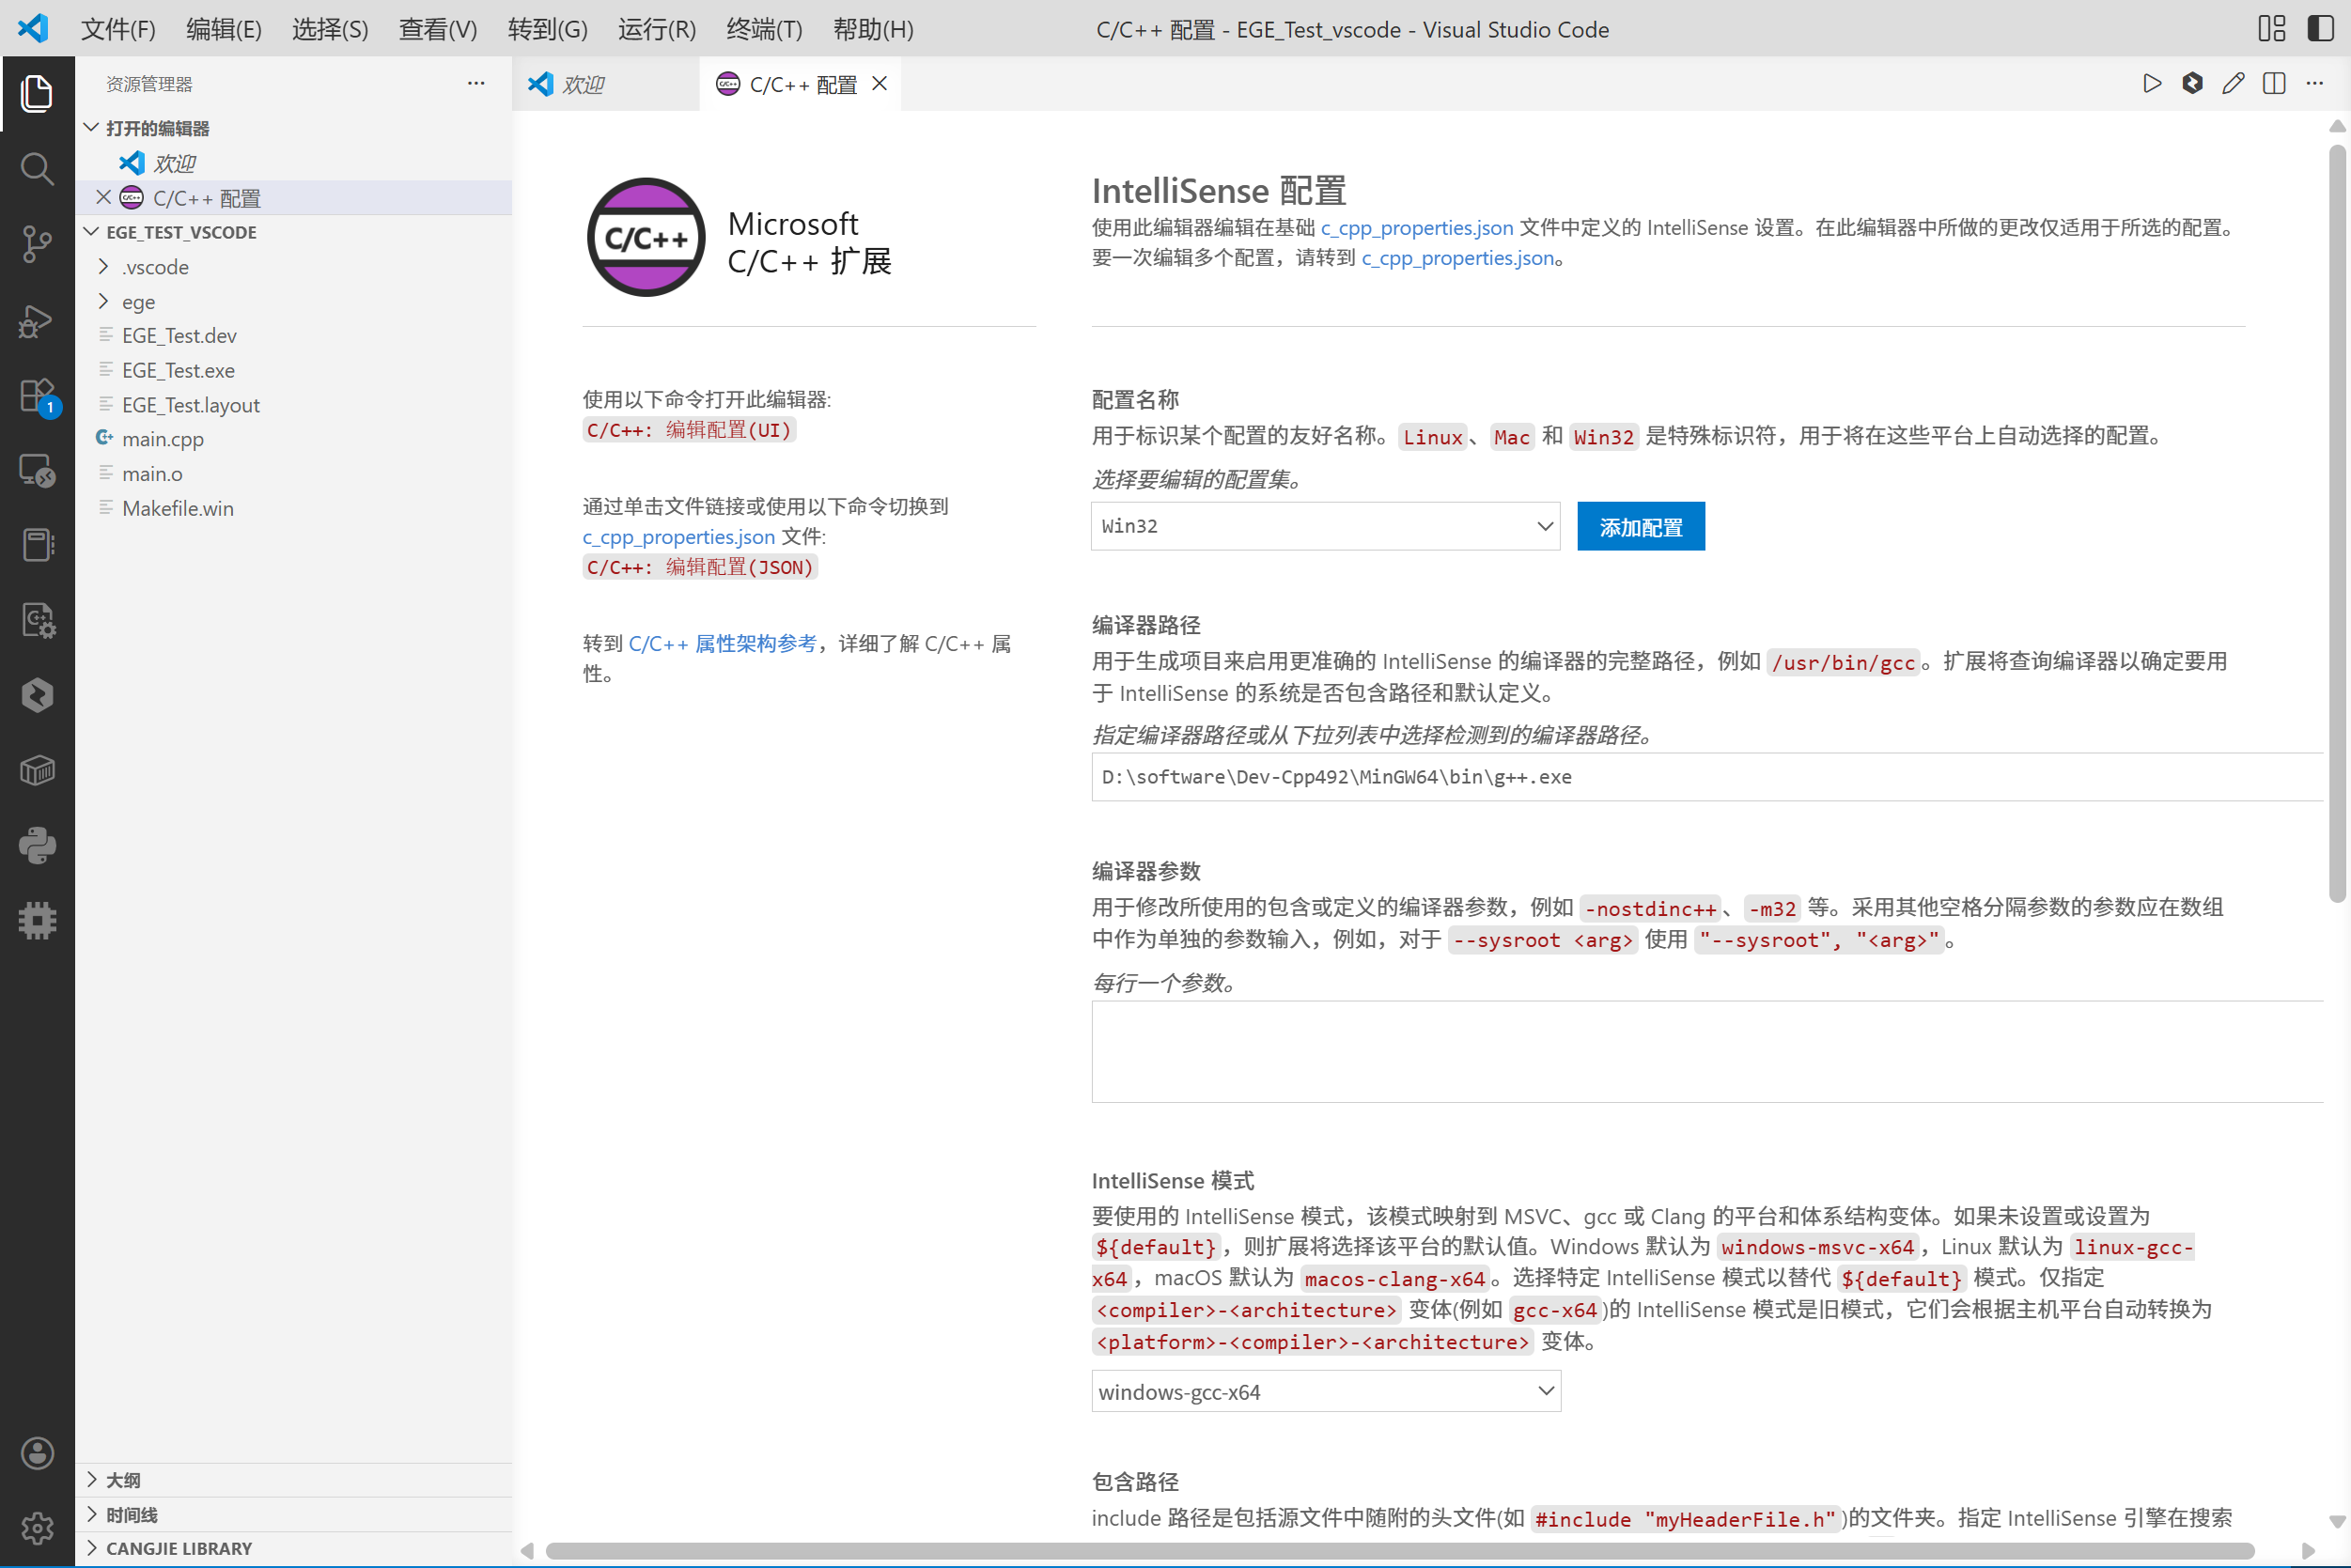Image resolution: width=2351 pixels, height=1568 pixels.
Task: Click the compiler path input field
Action: [x=1707, y=777]
